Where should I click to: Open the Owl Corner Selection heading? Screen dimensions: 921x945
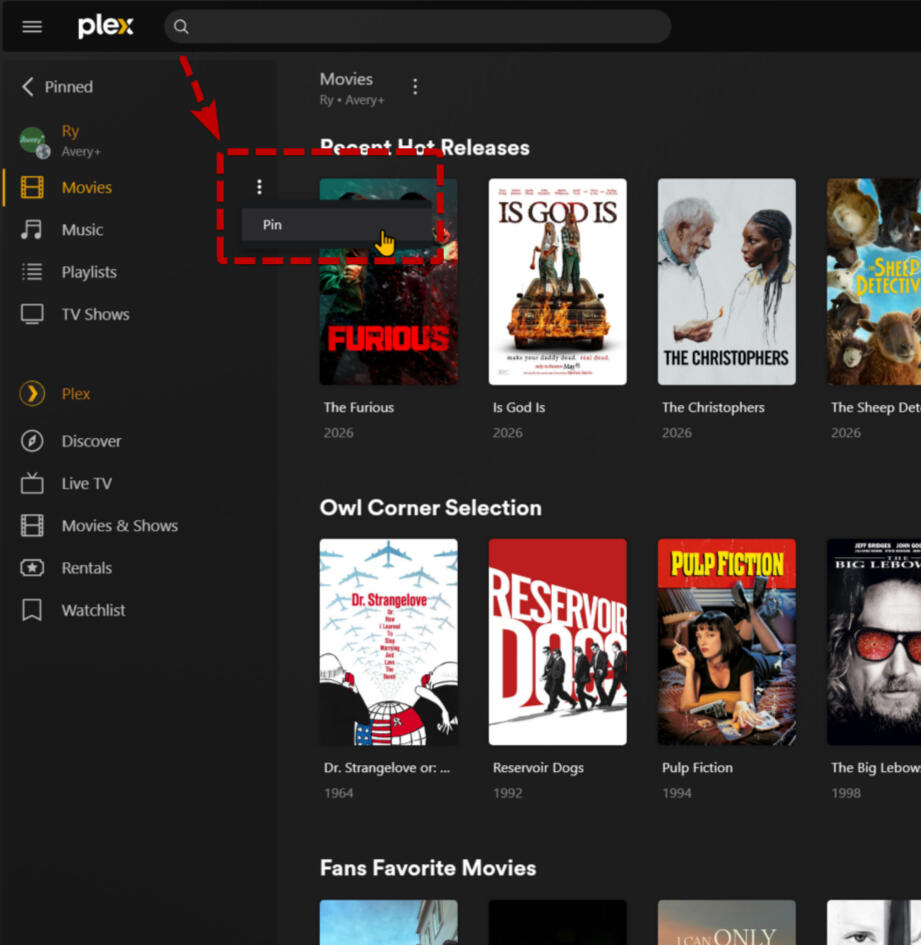(x=430, y=507)
